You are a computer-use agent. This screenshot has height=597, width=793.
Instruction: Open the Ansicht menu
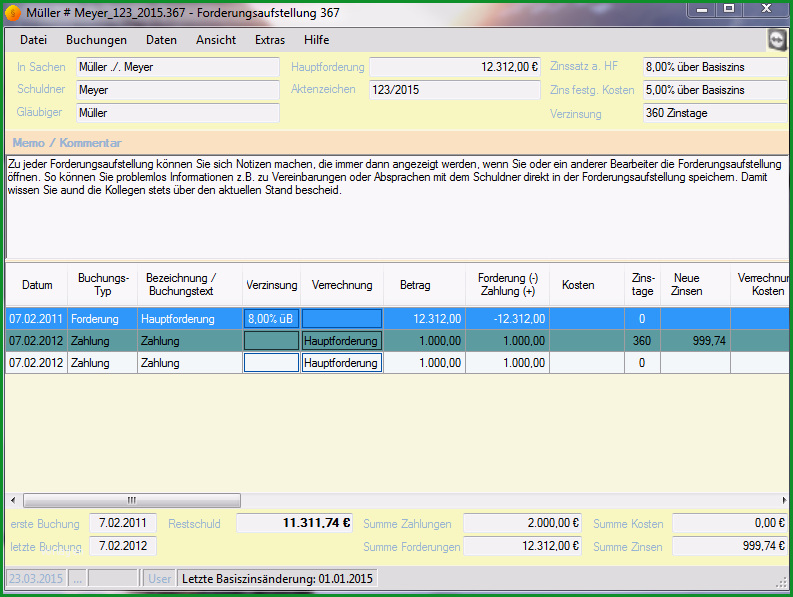pos(216,40)
